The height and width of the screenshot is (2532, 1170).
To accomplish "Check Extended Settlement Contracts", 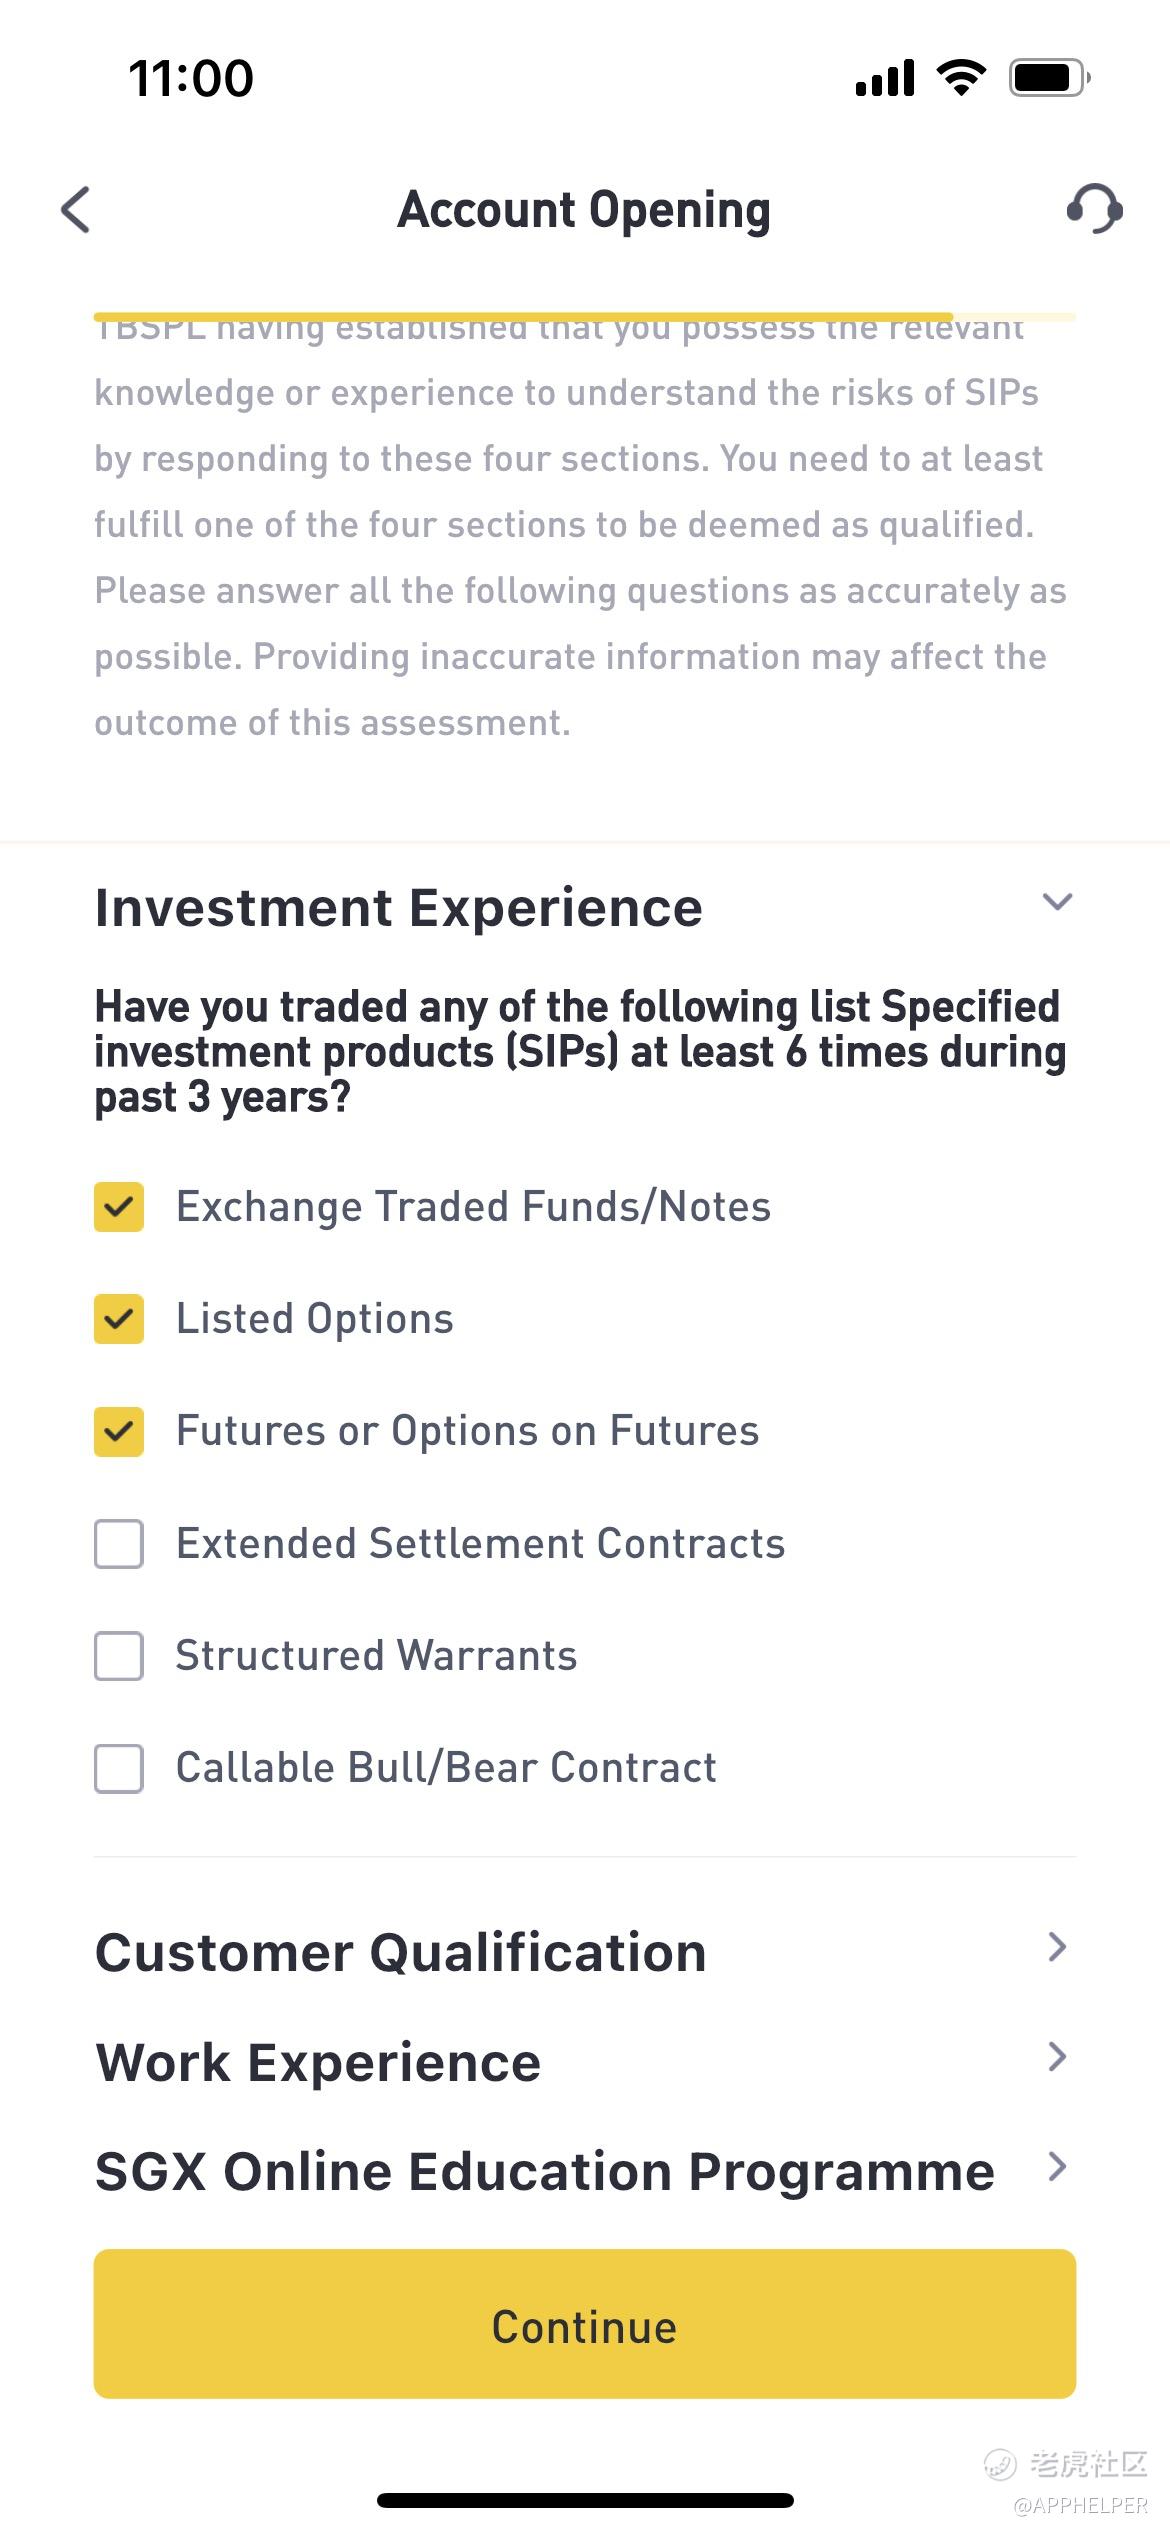I will [x=119, y=1544].
